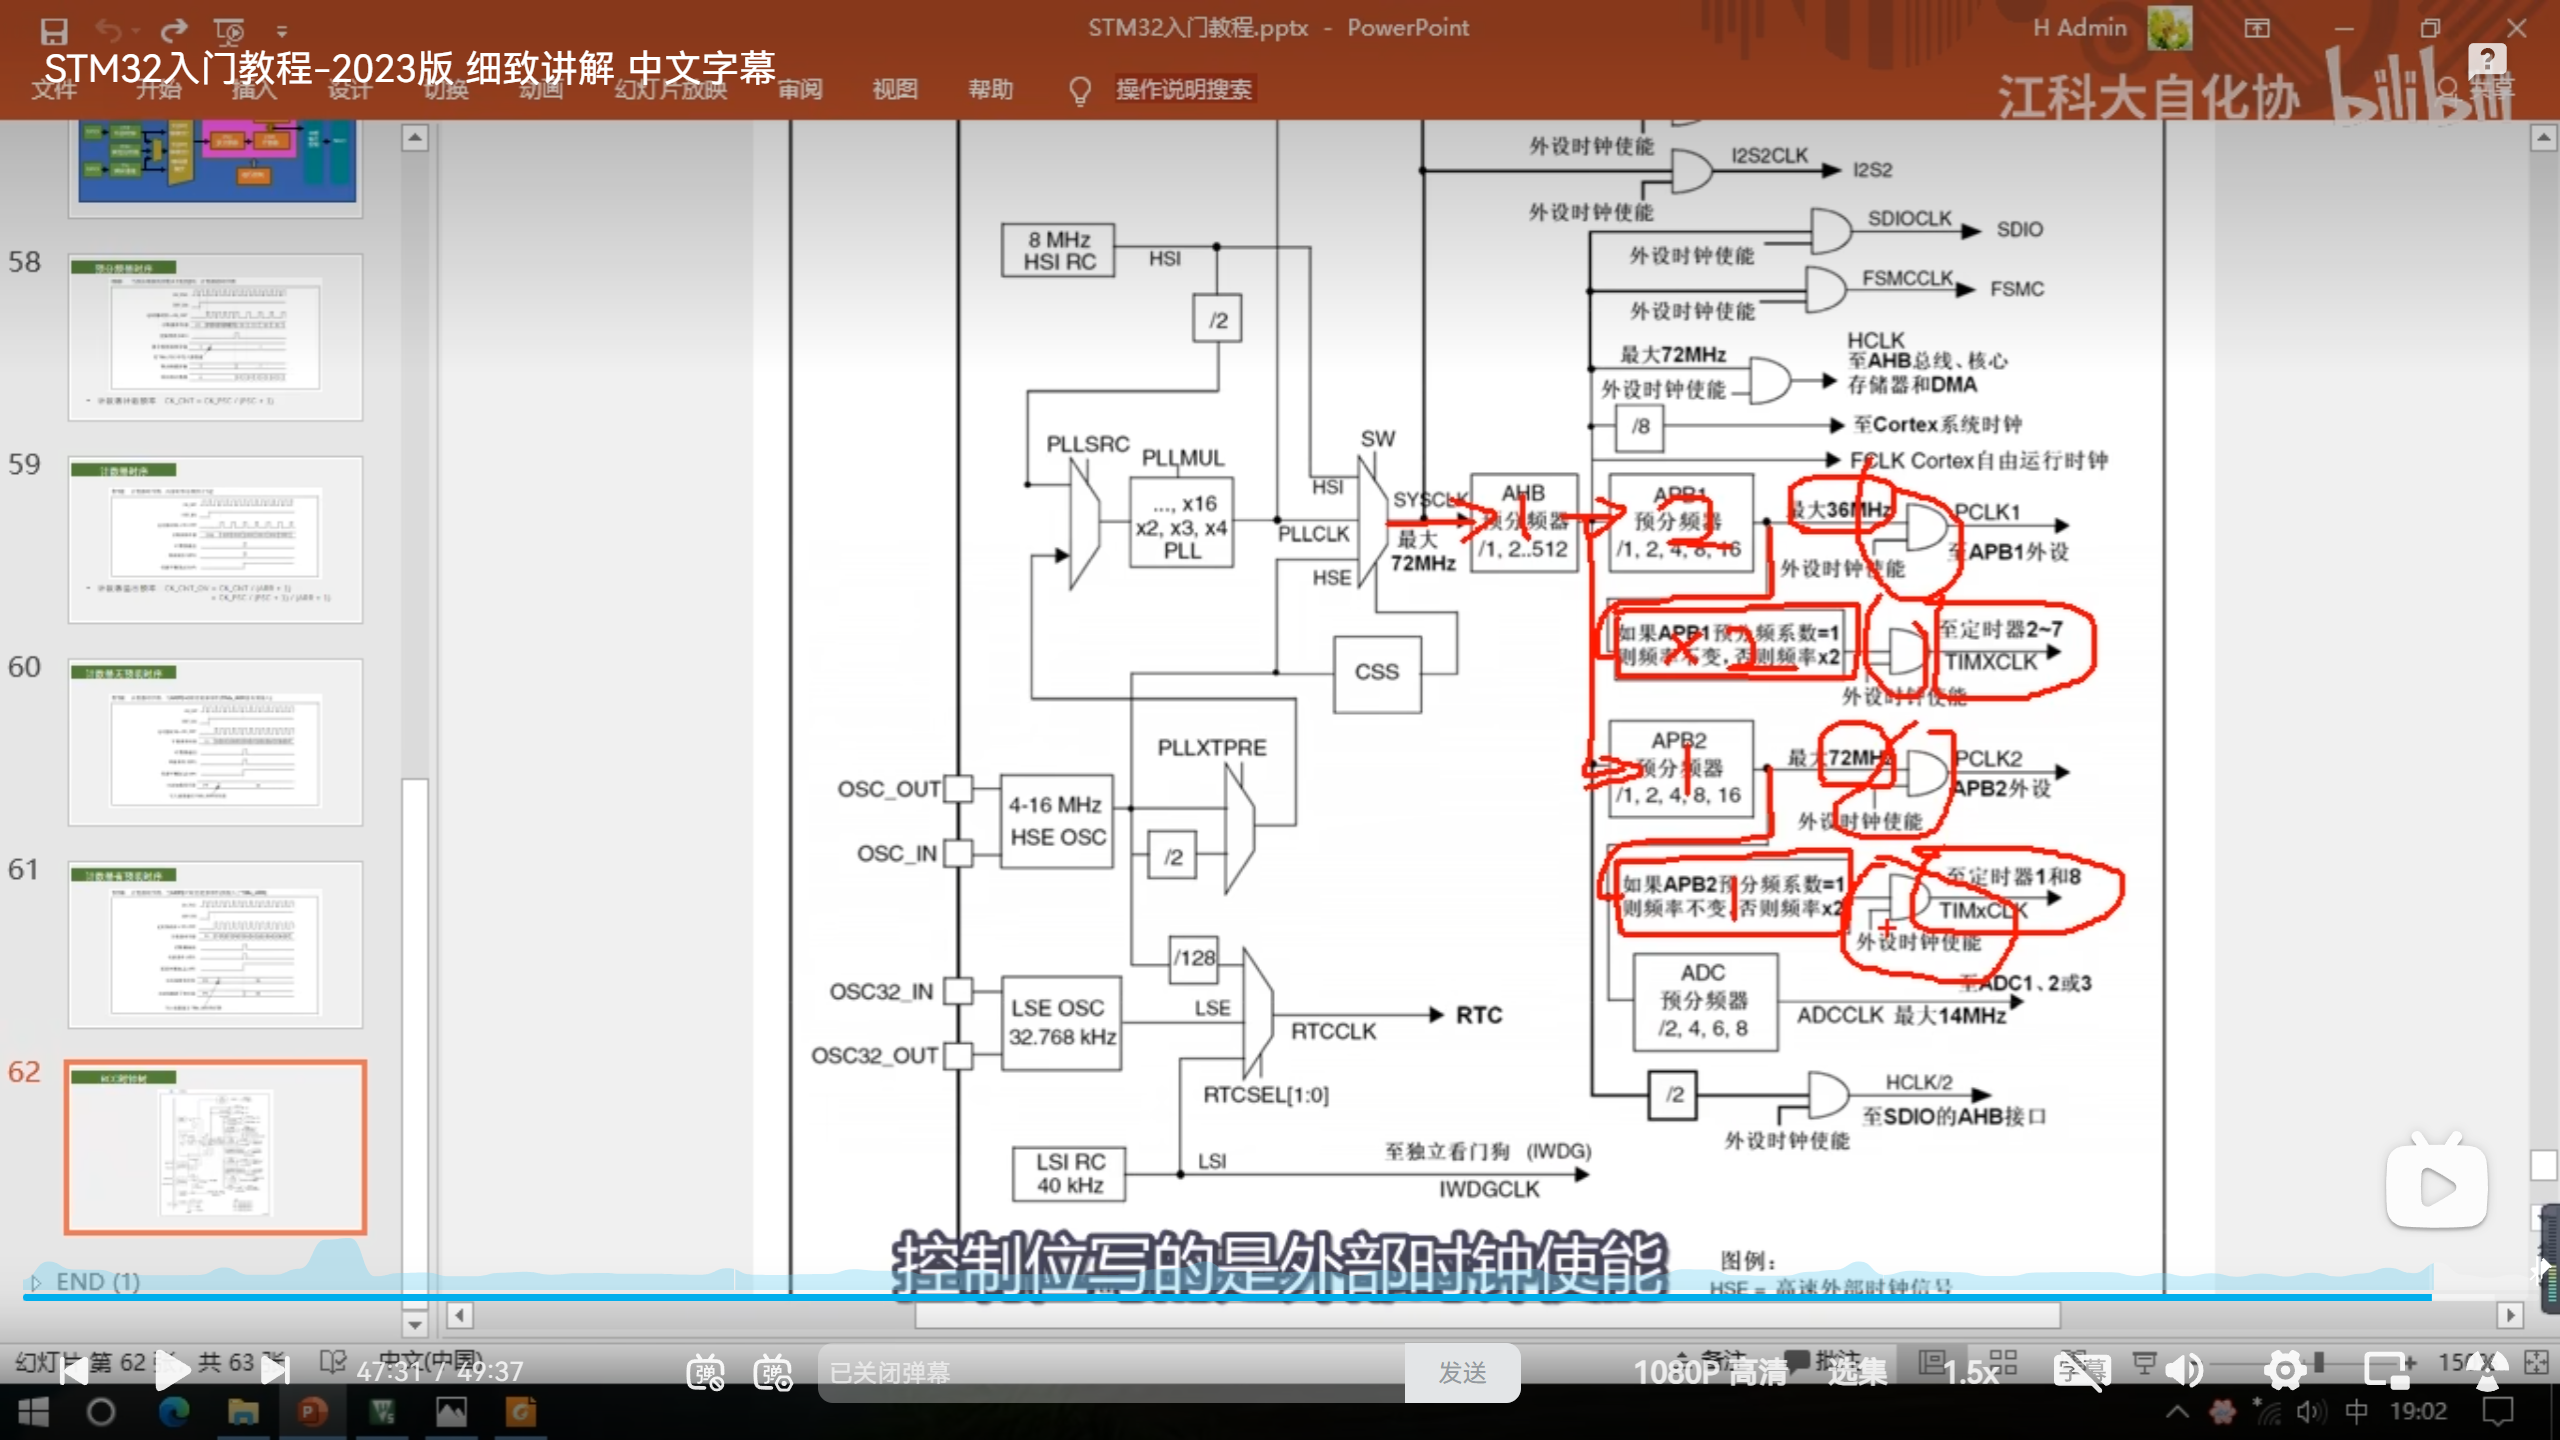
Task: Toggle the 字幕 subtitles off icon
Action: pyautogui.click(x=2082, y=1371)
